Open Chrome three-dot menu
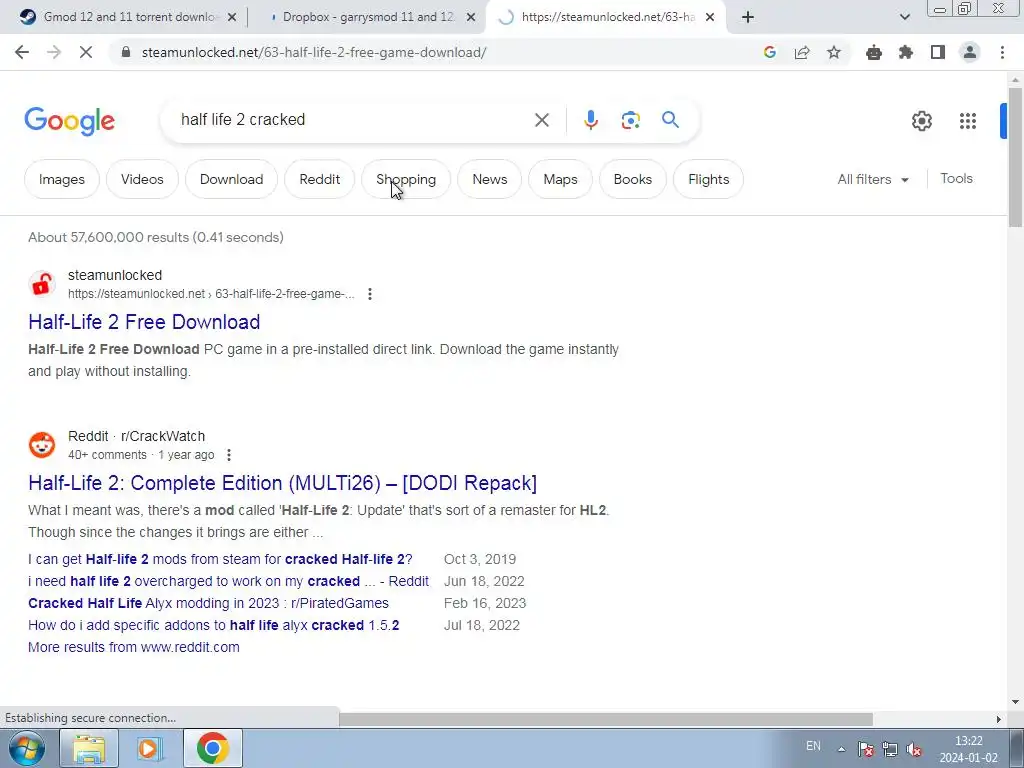 [1002, 52]
